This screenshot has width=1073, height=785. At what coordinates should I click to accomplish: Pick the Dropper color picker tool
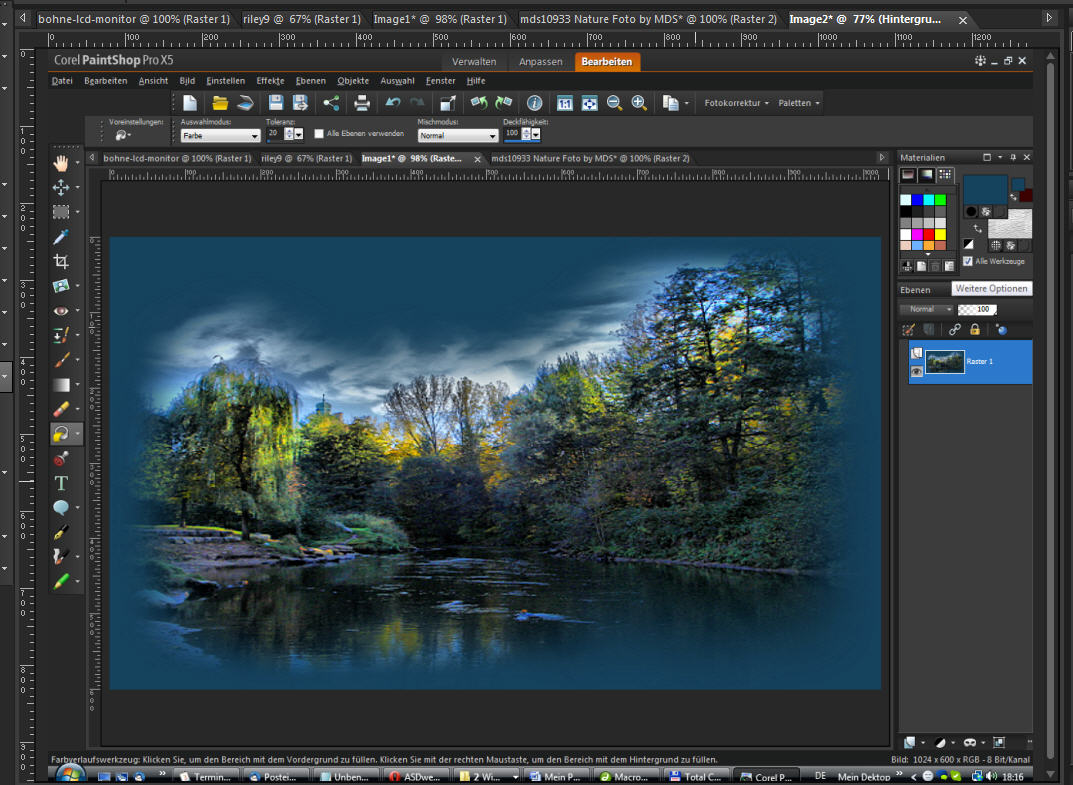coord(61,237)
